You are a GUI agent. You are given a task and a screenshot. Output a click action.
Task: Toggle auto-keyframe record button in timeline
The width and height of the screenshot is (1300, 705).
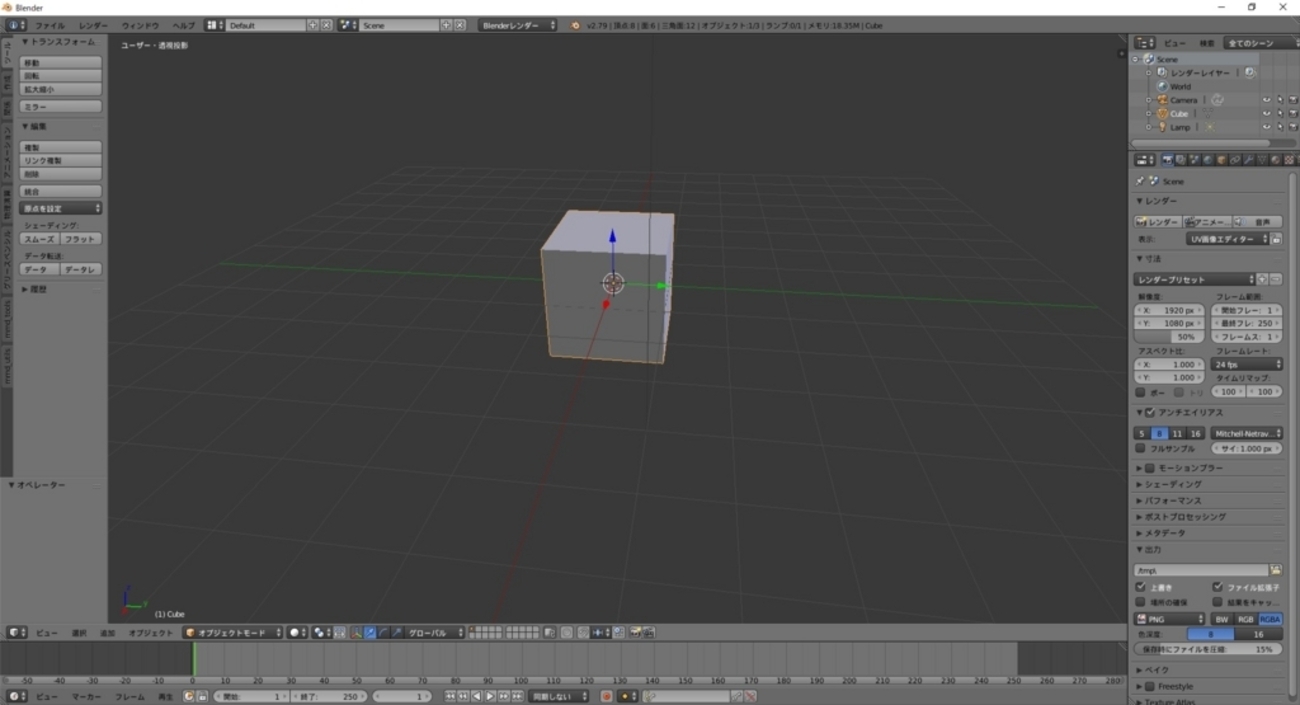click(606, 696)
